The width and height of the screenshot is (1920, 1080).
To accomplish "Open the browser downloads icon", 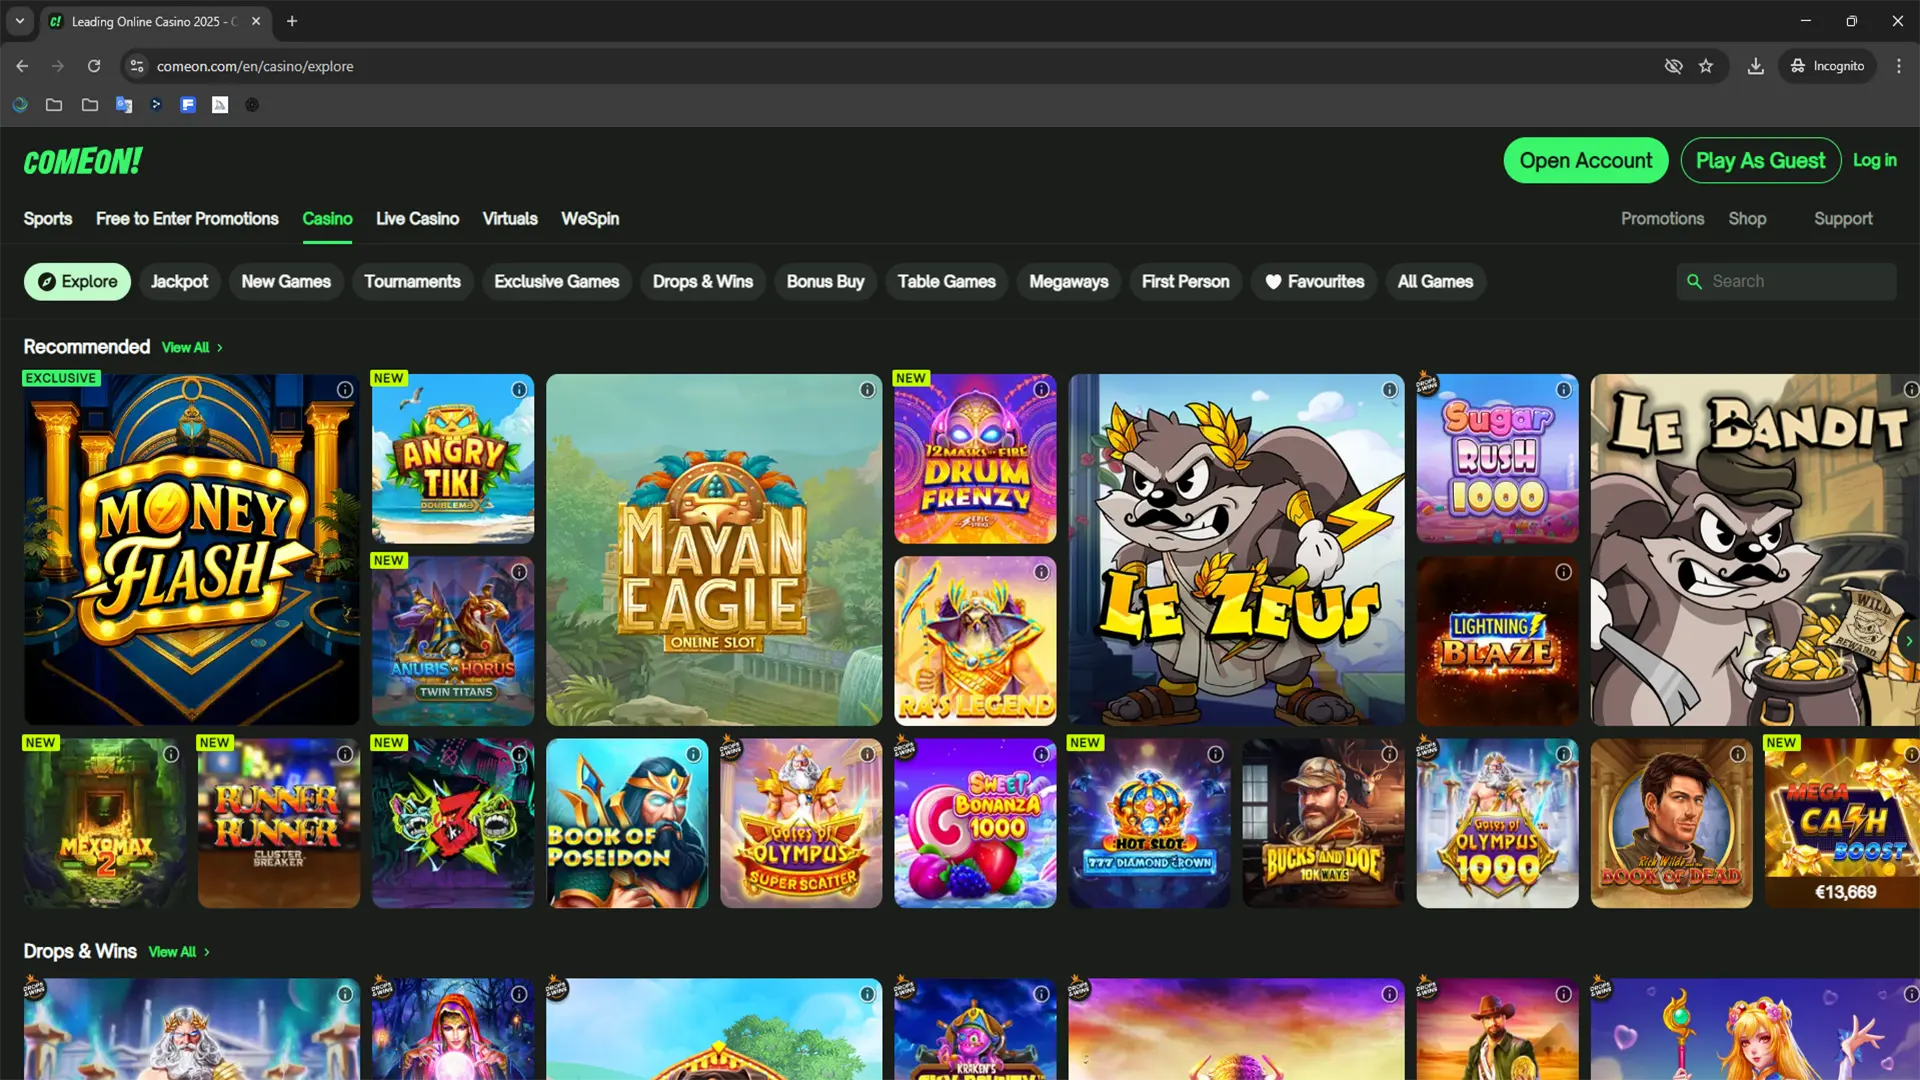I will point(1755,66).
